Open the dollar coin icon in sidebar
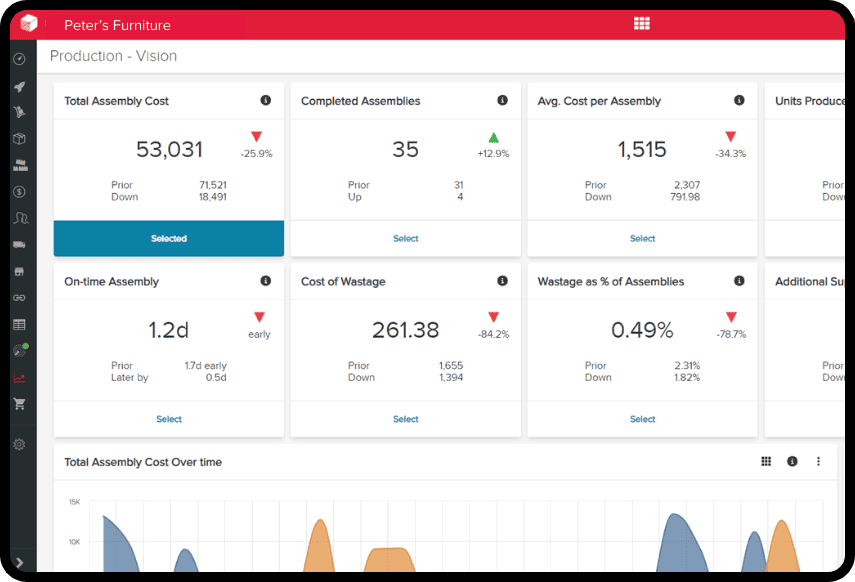 tap(20, 192)
